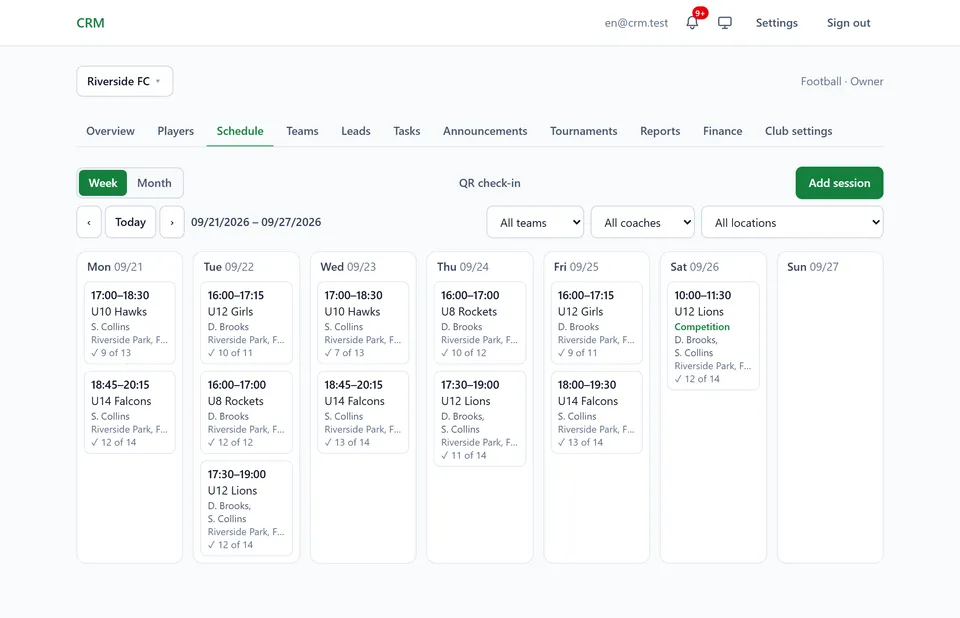Click the monitor display icon
This screenshot has width=960, height=618.
[725, 23]
